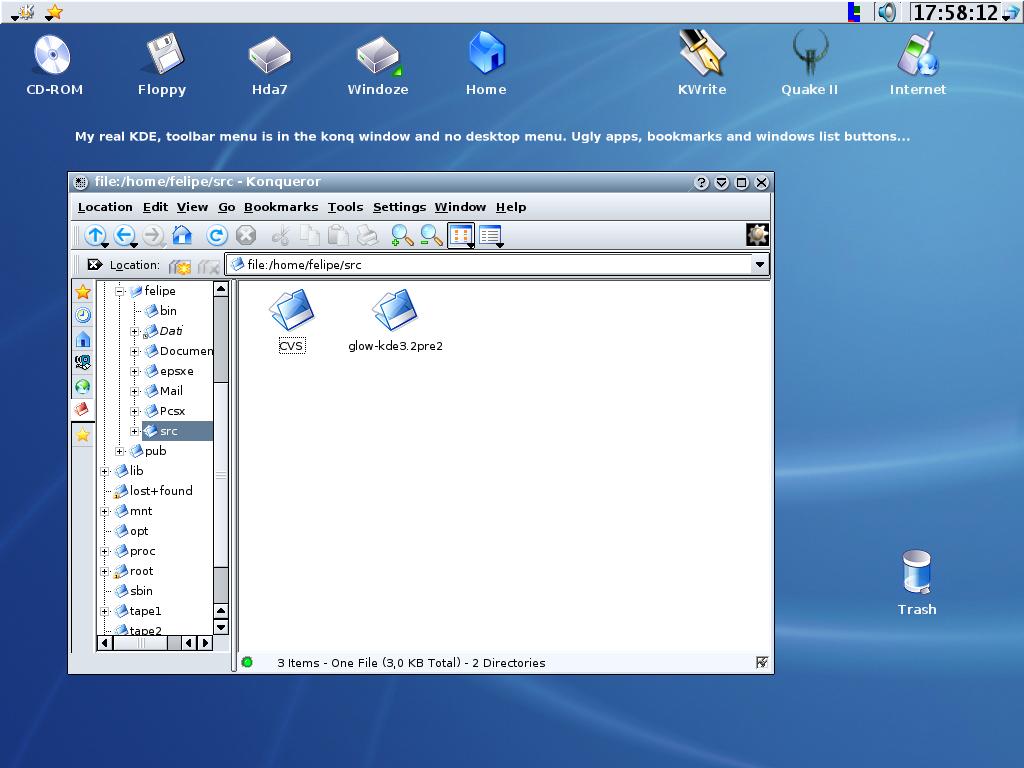Click the Cut scissors icon
The height and width of the screenshot is (768, 1024).
coord(281,235)
